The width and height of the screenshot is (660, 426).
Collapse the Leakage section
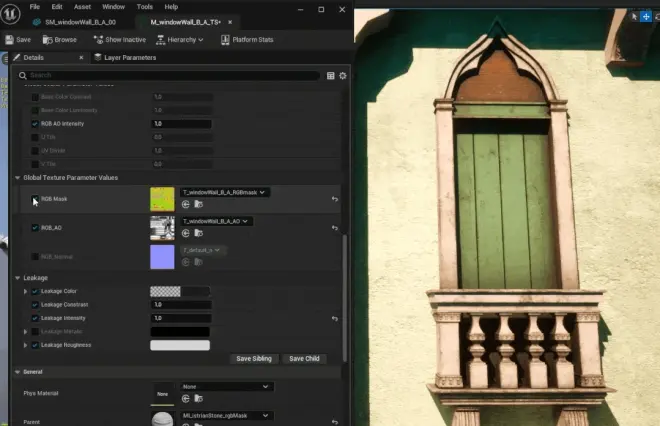[18, 278]
